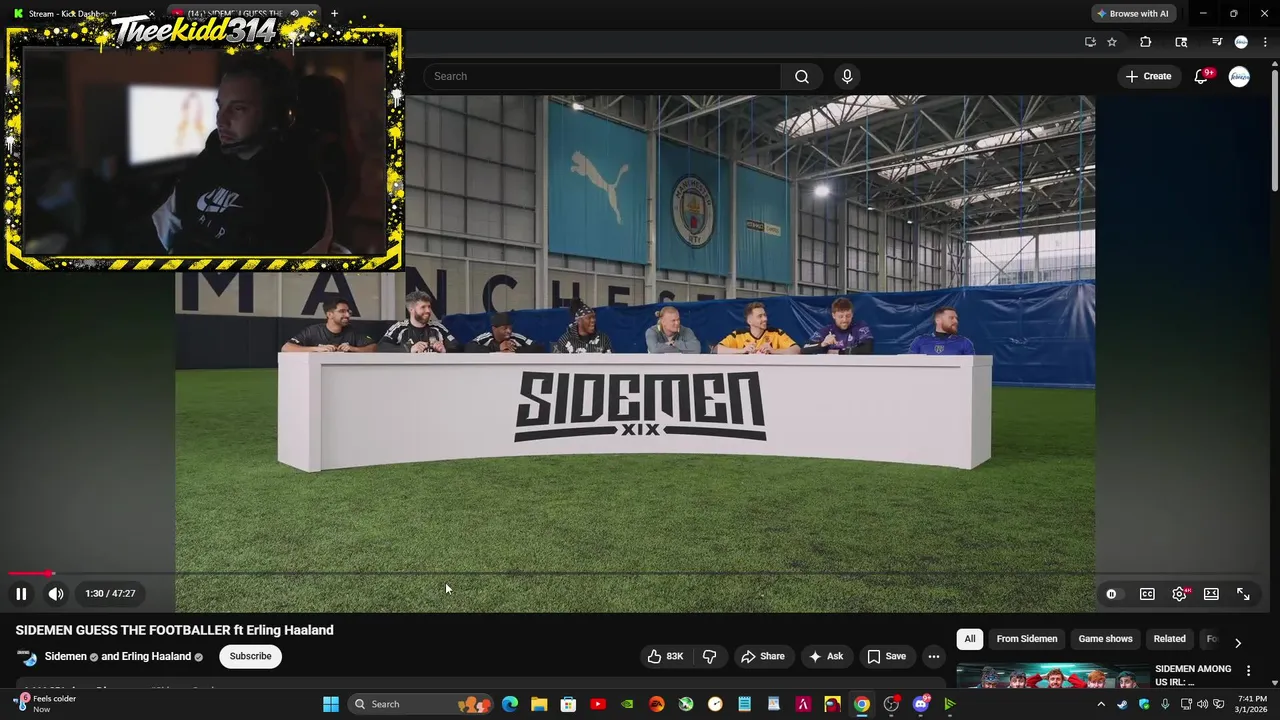This screenshot has width=1280, height=720.
Task: Open the browser extensions puzzle icon
Action: tap(1146, 42)
